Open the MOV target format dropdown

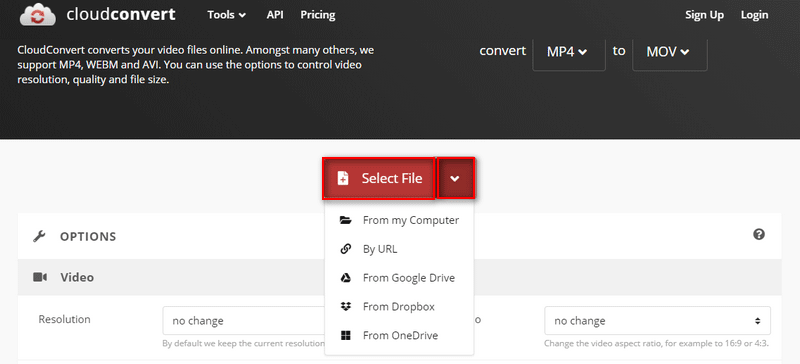click(669, 52)
